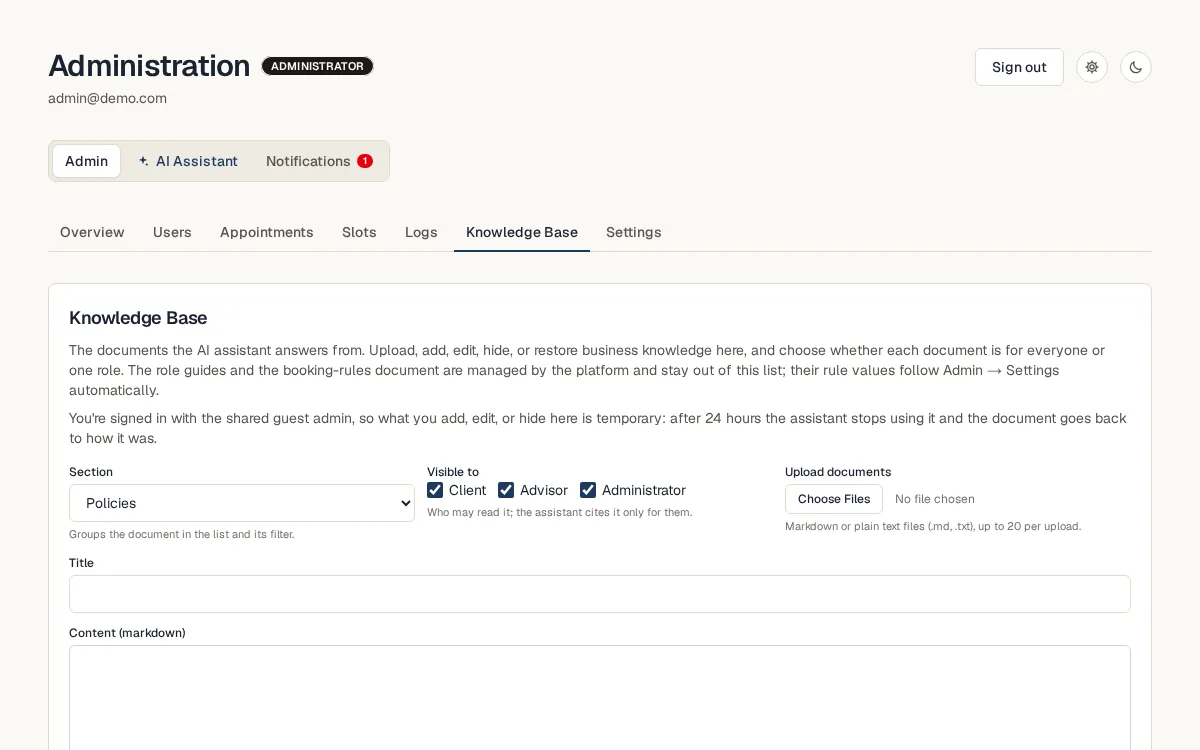Click the Knowledge Base section heading
1200x750 pixels.
coord(138,318)
